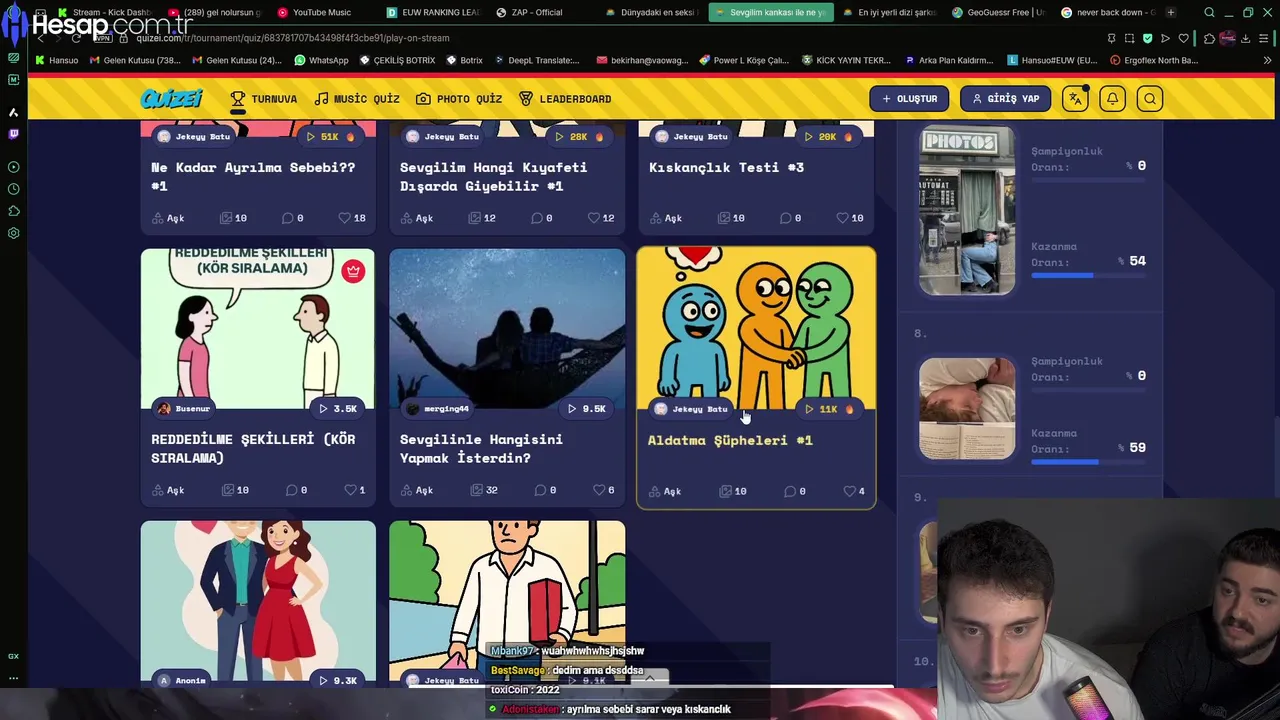Open History clock icon in sidebar
Image resolution: width=1280 pixels, height=720 pixels.
pos(13,189)
